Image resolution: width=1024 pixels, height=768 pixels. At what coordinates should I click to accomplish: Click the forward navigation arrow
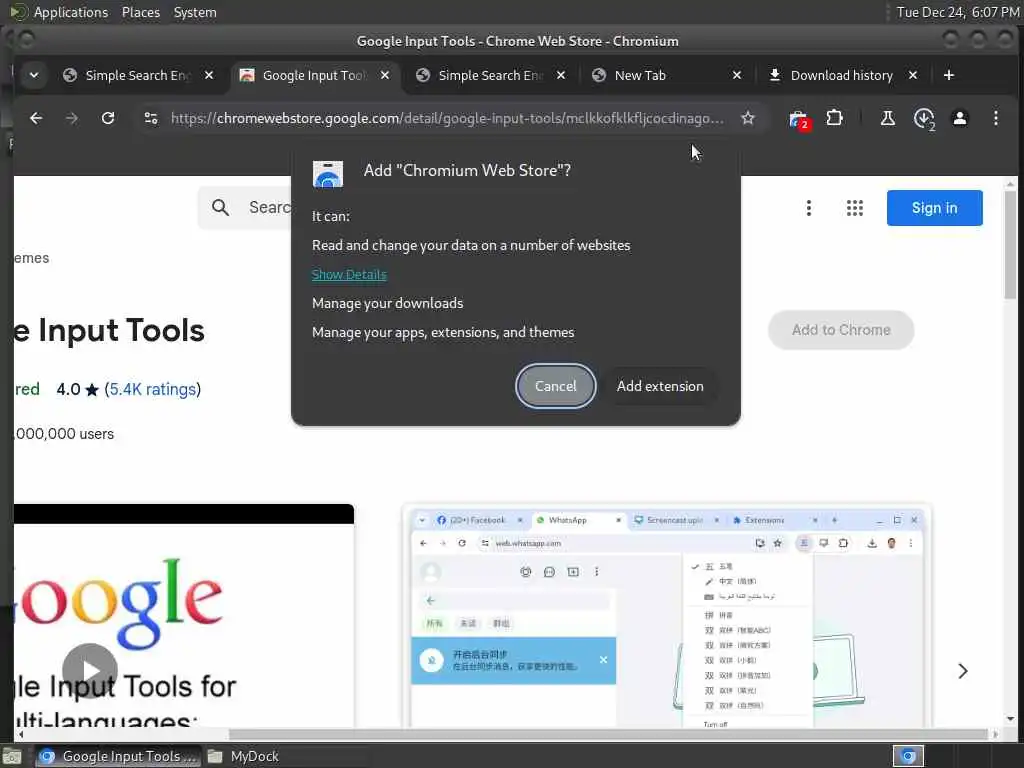[72, 118]
